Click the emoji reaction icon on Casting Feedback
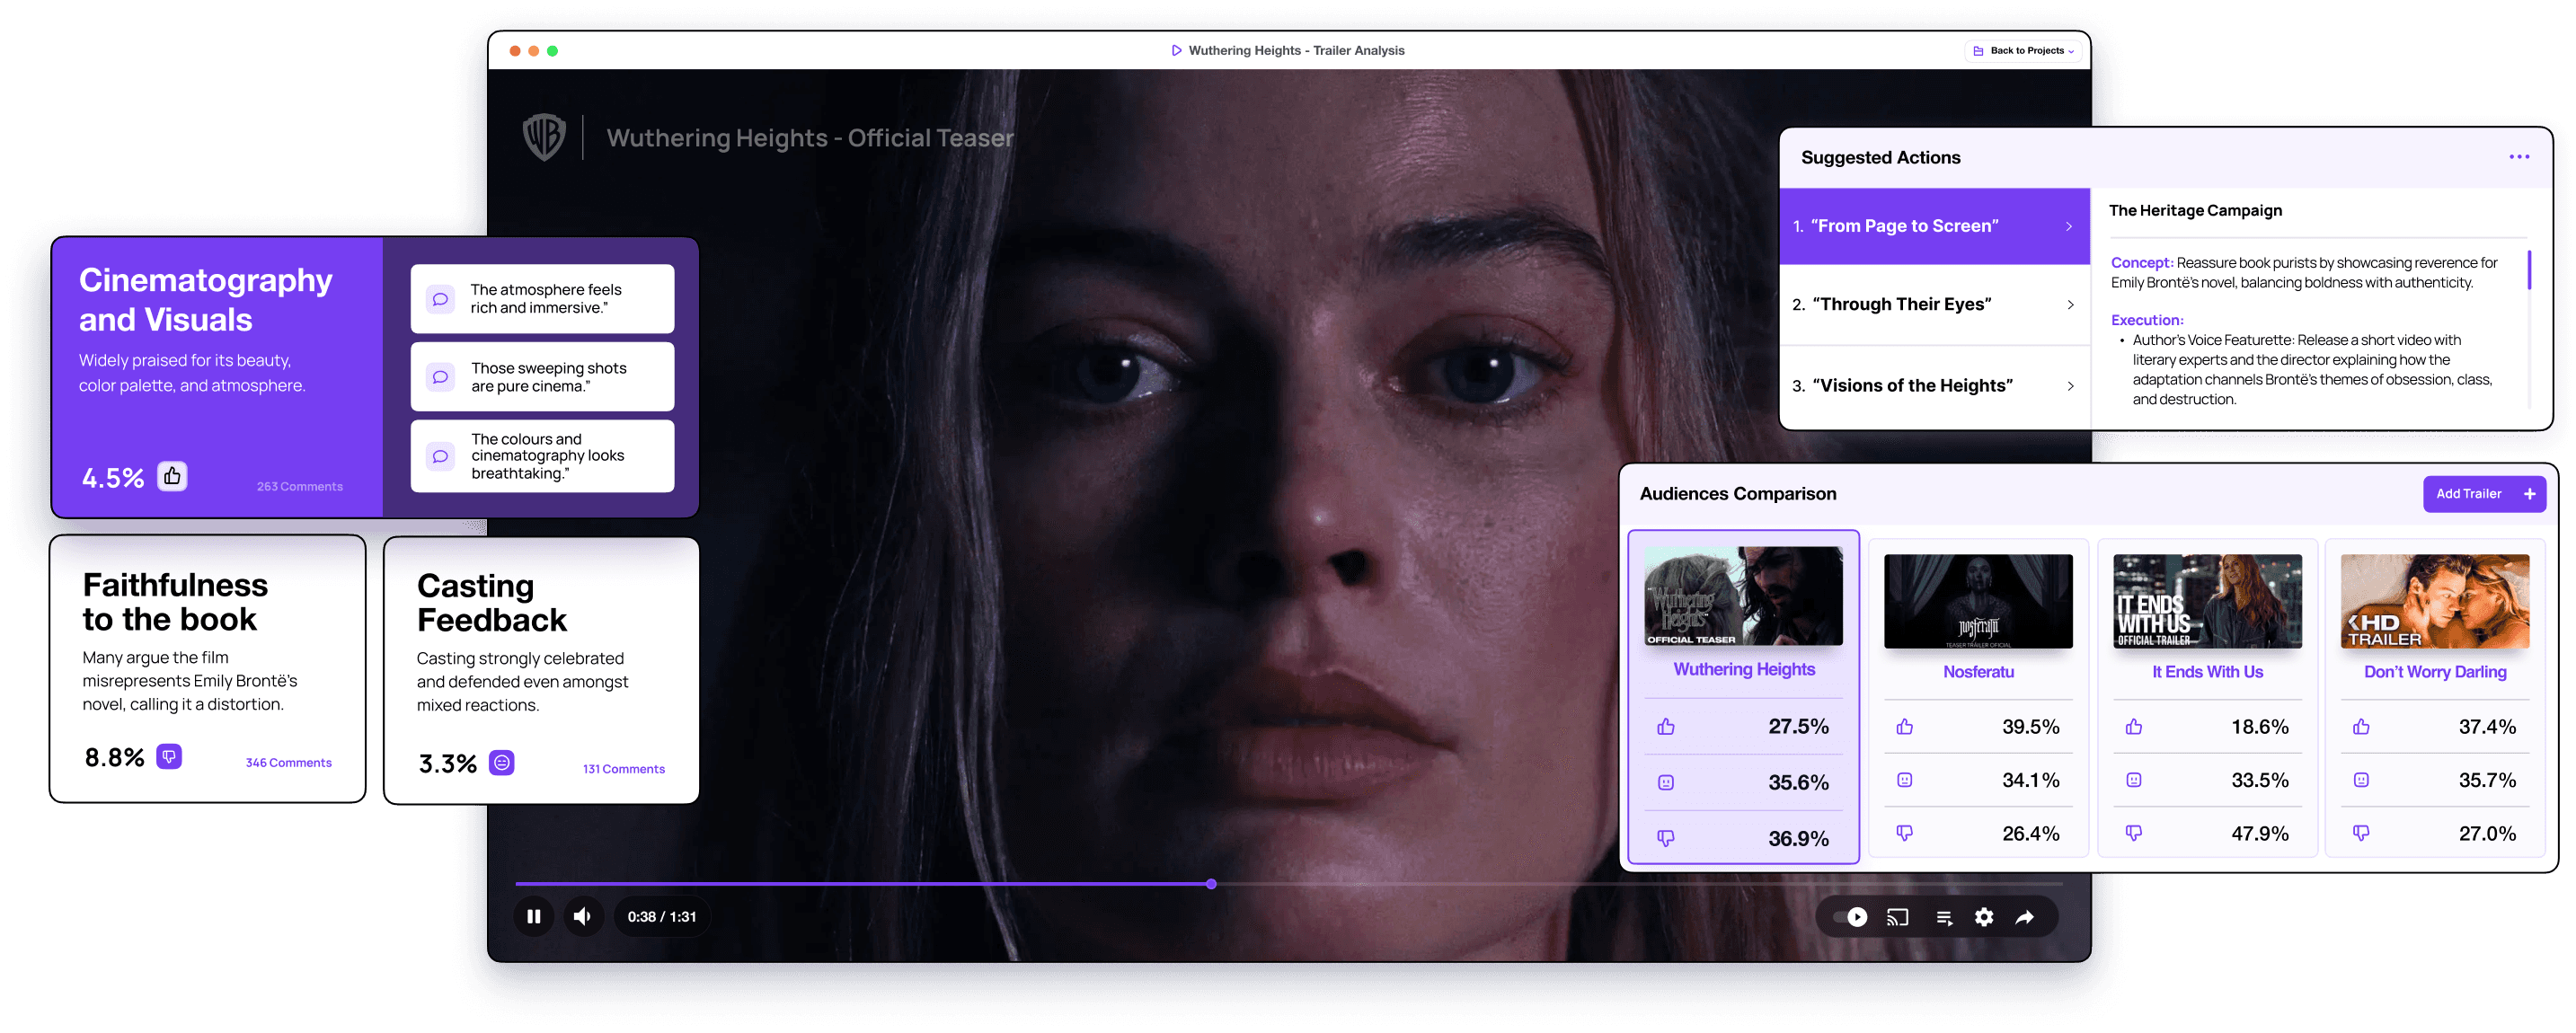2576x1033 pixels. (x=501, y=762)
